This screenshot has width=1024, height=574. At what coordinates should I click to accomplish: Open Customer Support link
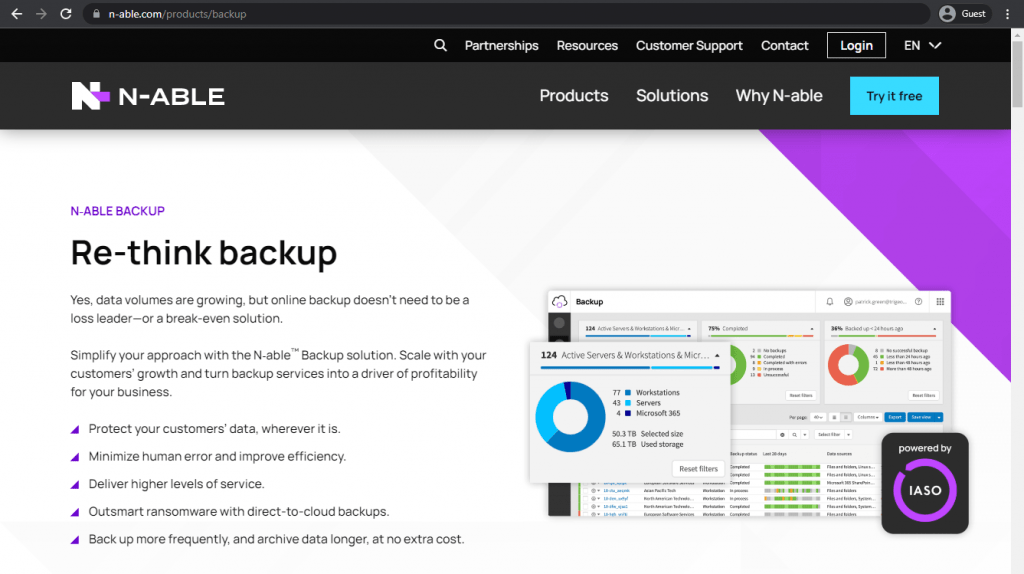689,46
